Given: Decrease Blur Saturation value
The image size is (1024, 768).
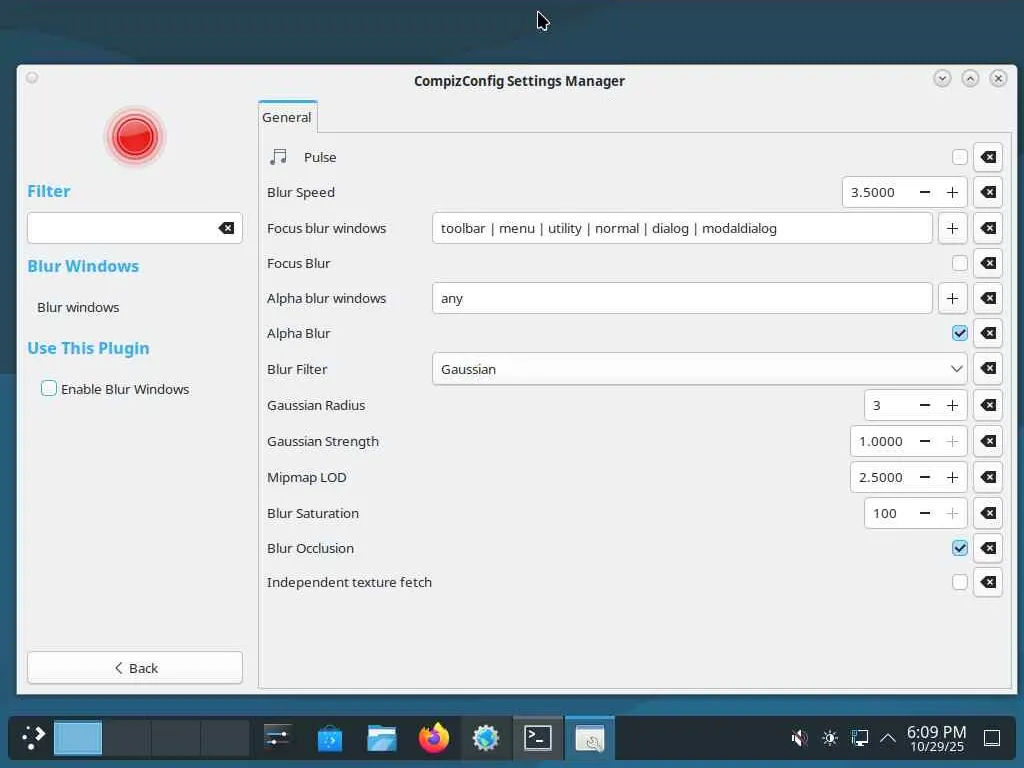Looking at the screenshot, I should point(925,513).
